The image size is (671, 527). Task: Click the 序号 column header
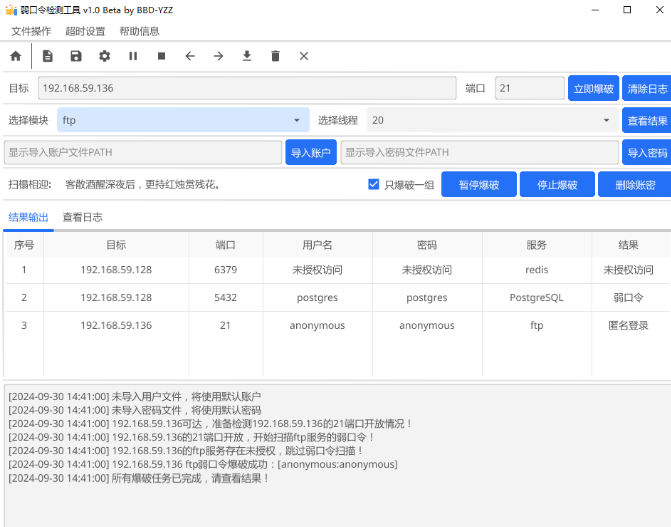(24, 245)
